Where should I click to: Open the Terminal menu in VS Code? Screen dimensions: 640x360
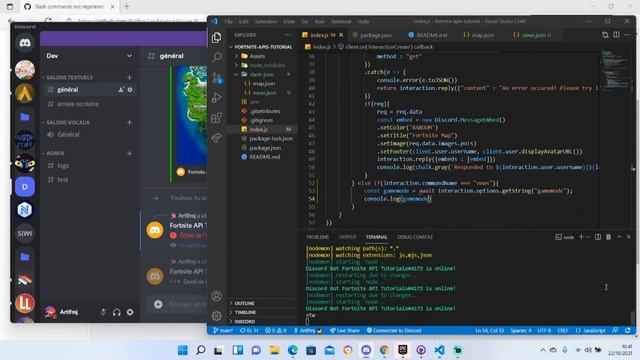point(341,22)
